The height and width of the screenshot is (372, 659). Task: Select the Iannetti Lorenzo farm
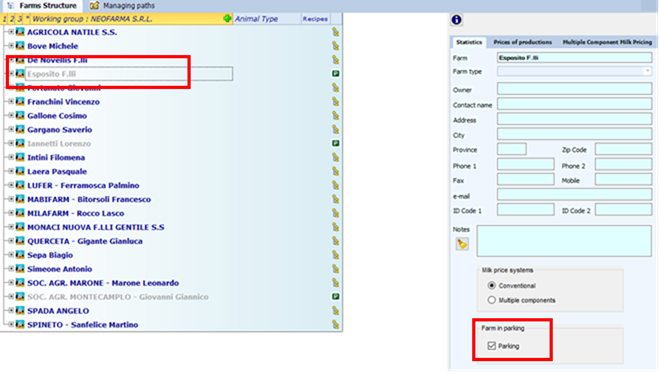[x=59, y=143]
